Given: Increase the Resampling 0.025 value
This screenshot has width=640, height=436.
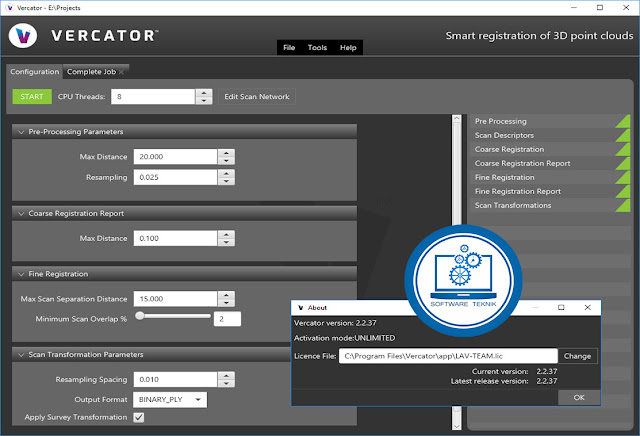Looking at the screenshot, I should click(226, 173).
